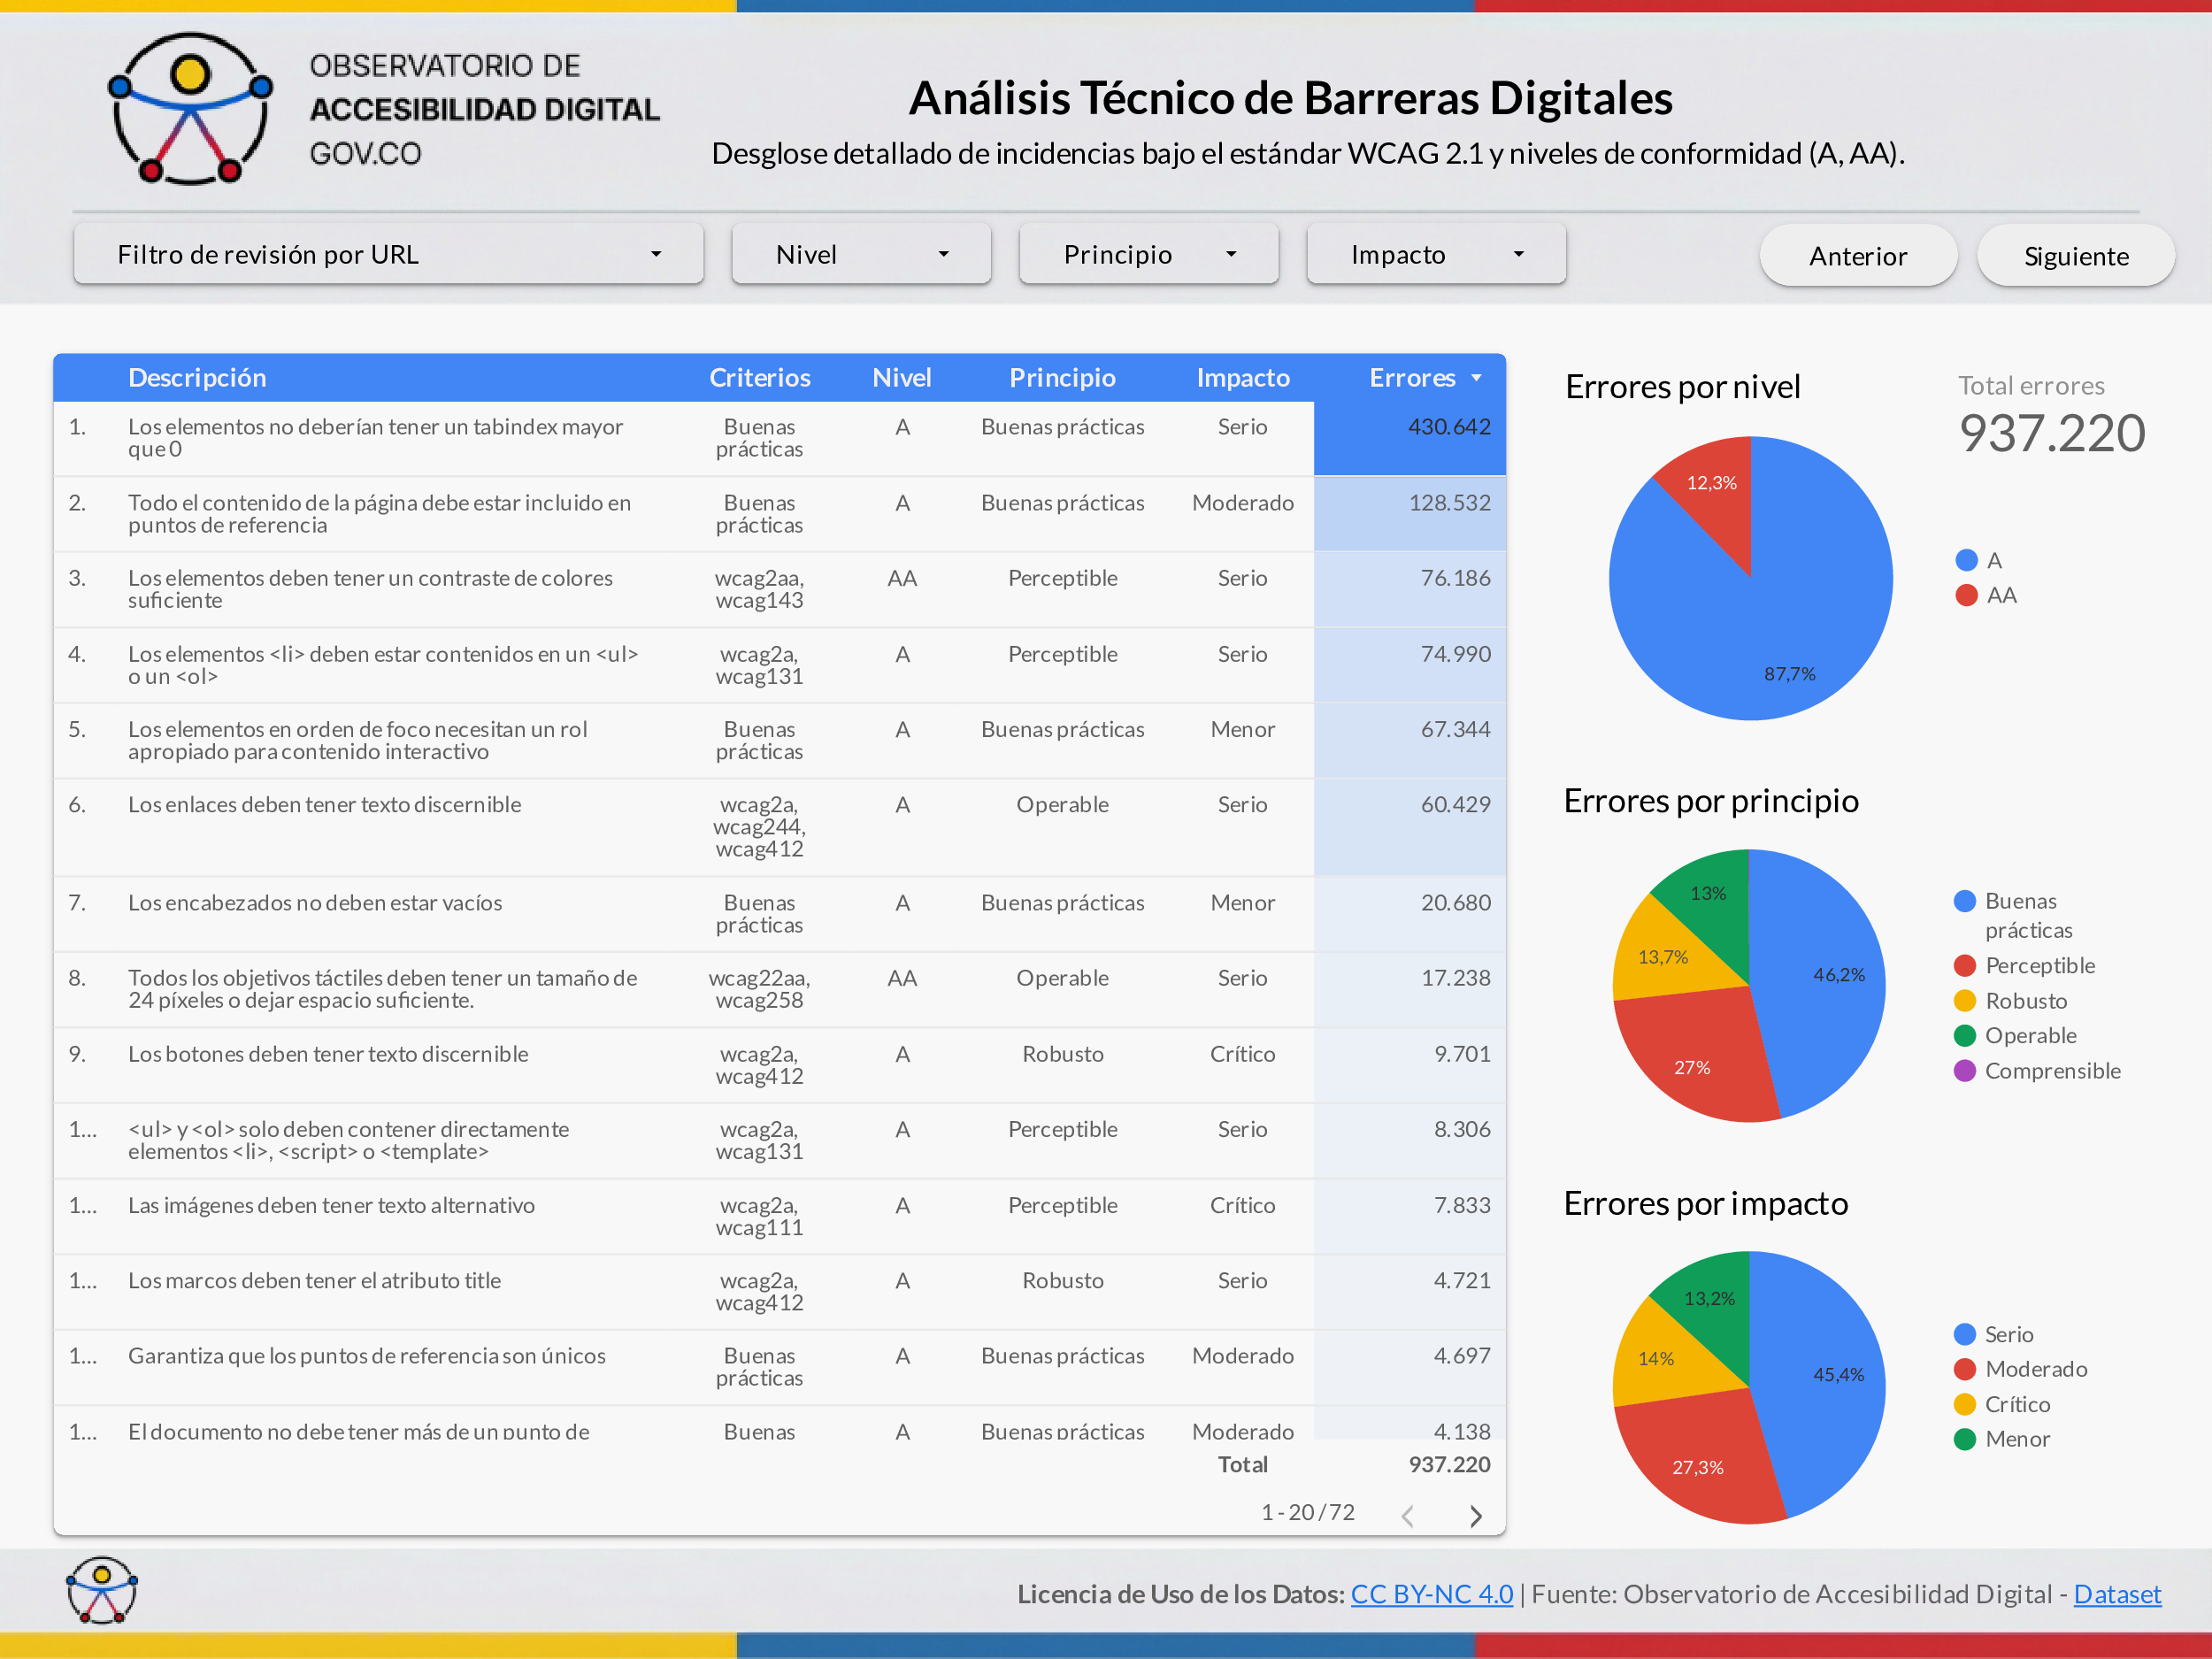Click the Total errores 937.220 scorecard
The height and width of the screenshot is (1659, 2212).
coord(2051,416)
